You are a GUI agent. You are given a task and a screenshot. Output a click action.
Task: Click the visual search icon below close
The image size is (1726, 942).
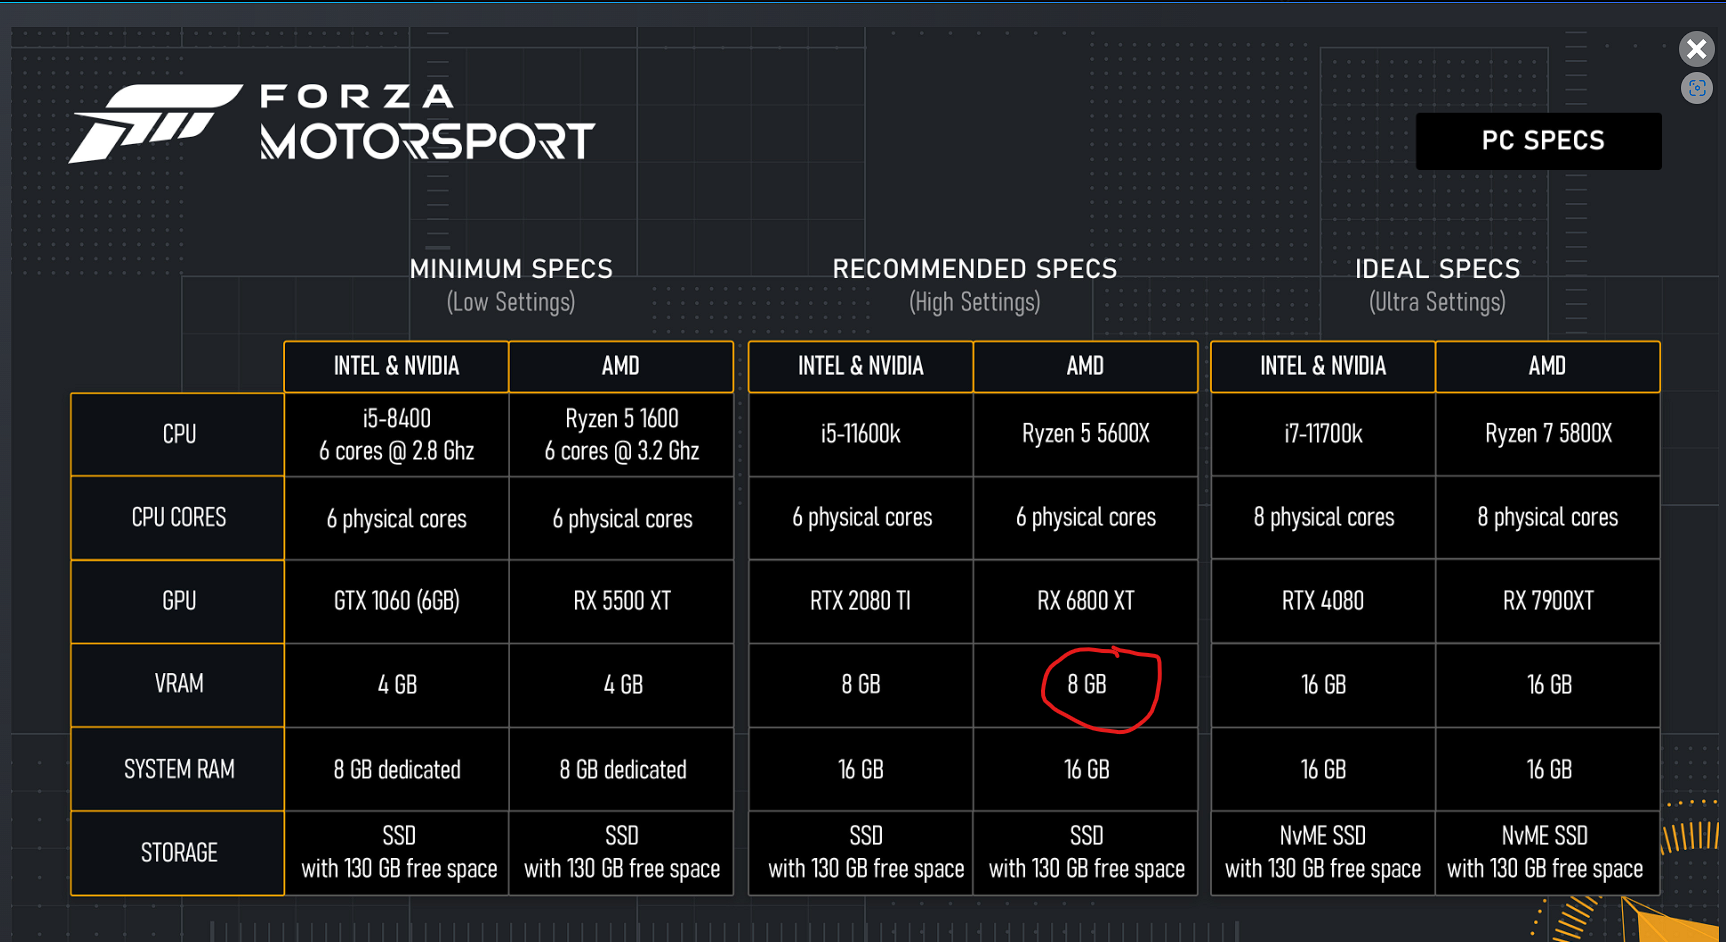pos(1696,88)
